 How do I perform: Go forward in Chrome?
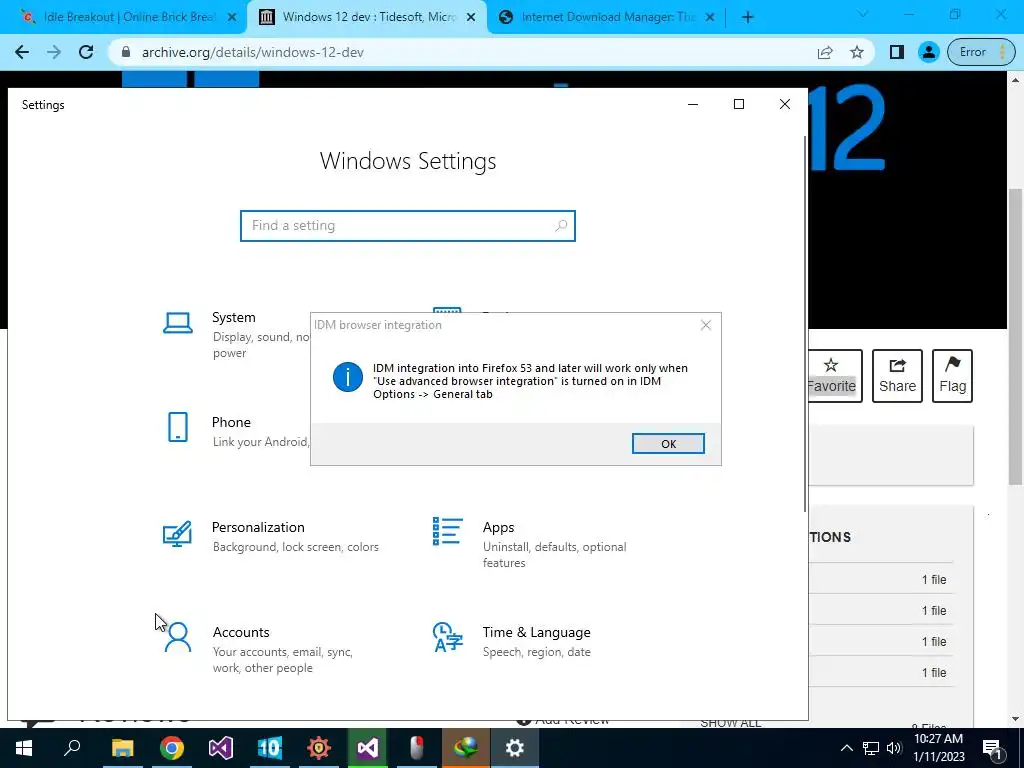pyautogui.click(x=54, y=52)
